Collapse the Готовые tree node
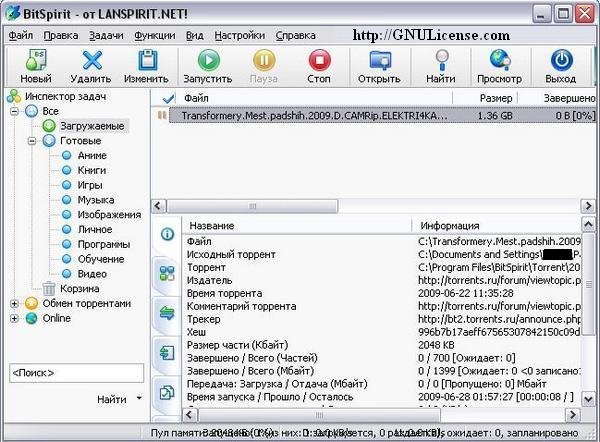Image resolution: width=600 pixels, height=442 pixels. [32, 141]
